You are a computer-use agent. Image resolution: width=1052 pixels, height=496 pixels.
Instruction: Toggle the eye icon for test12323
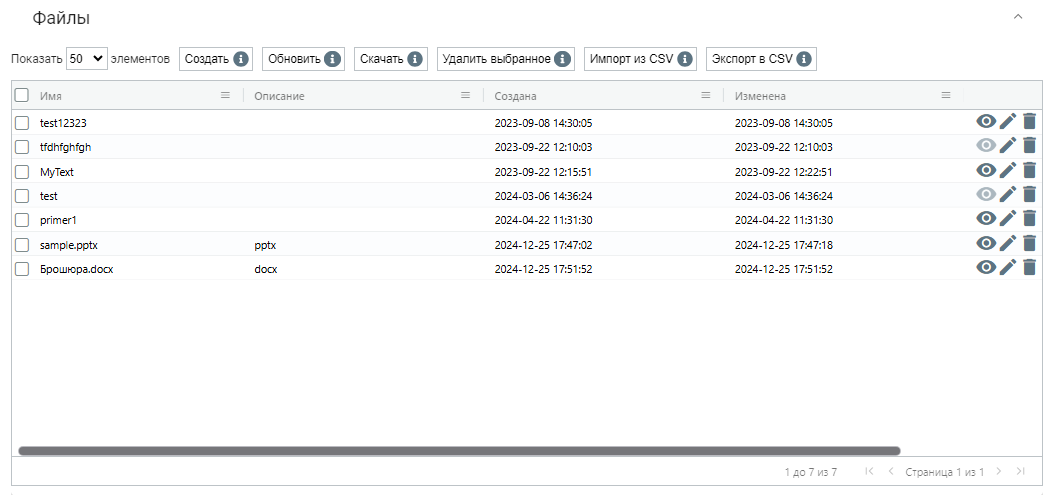click(x=986, y=121)
